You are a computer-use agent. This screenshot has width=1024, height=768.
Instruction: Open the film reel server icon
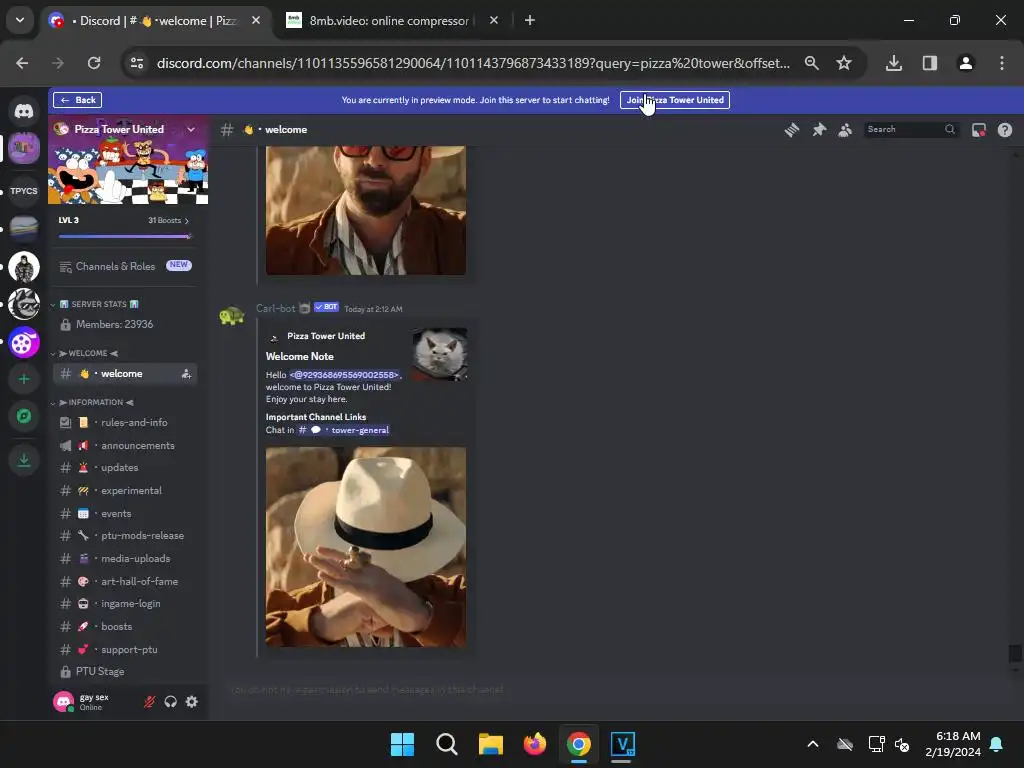coord(24,342)
